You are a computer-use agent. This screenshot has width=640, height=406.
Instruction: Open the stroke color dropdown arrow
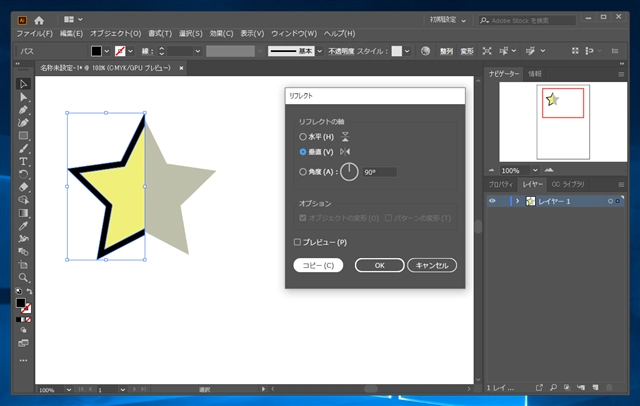130,51
